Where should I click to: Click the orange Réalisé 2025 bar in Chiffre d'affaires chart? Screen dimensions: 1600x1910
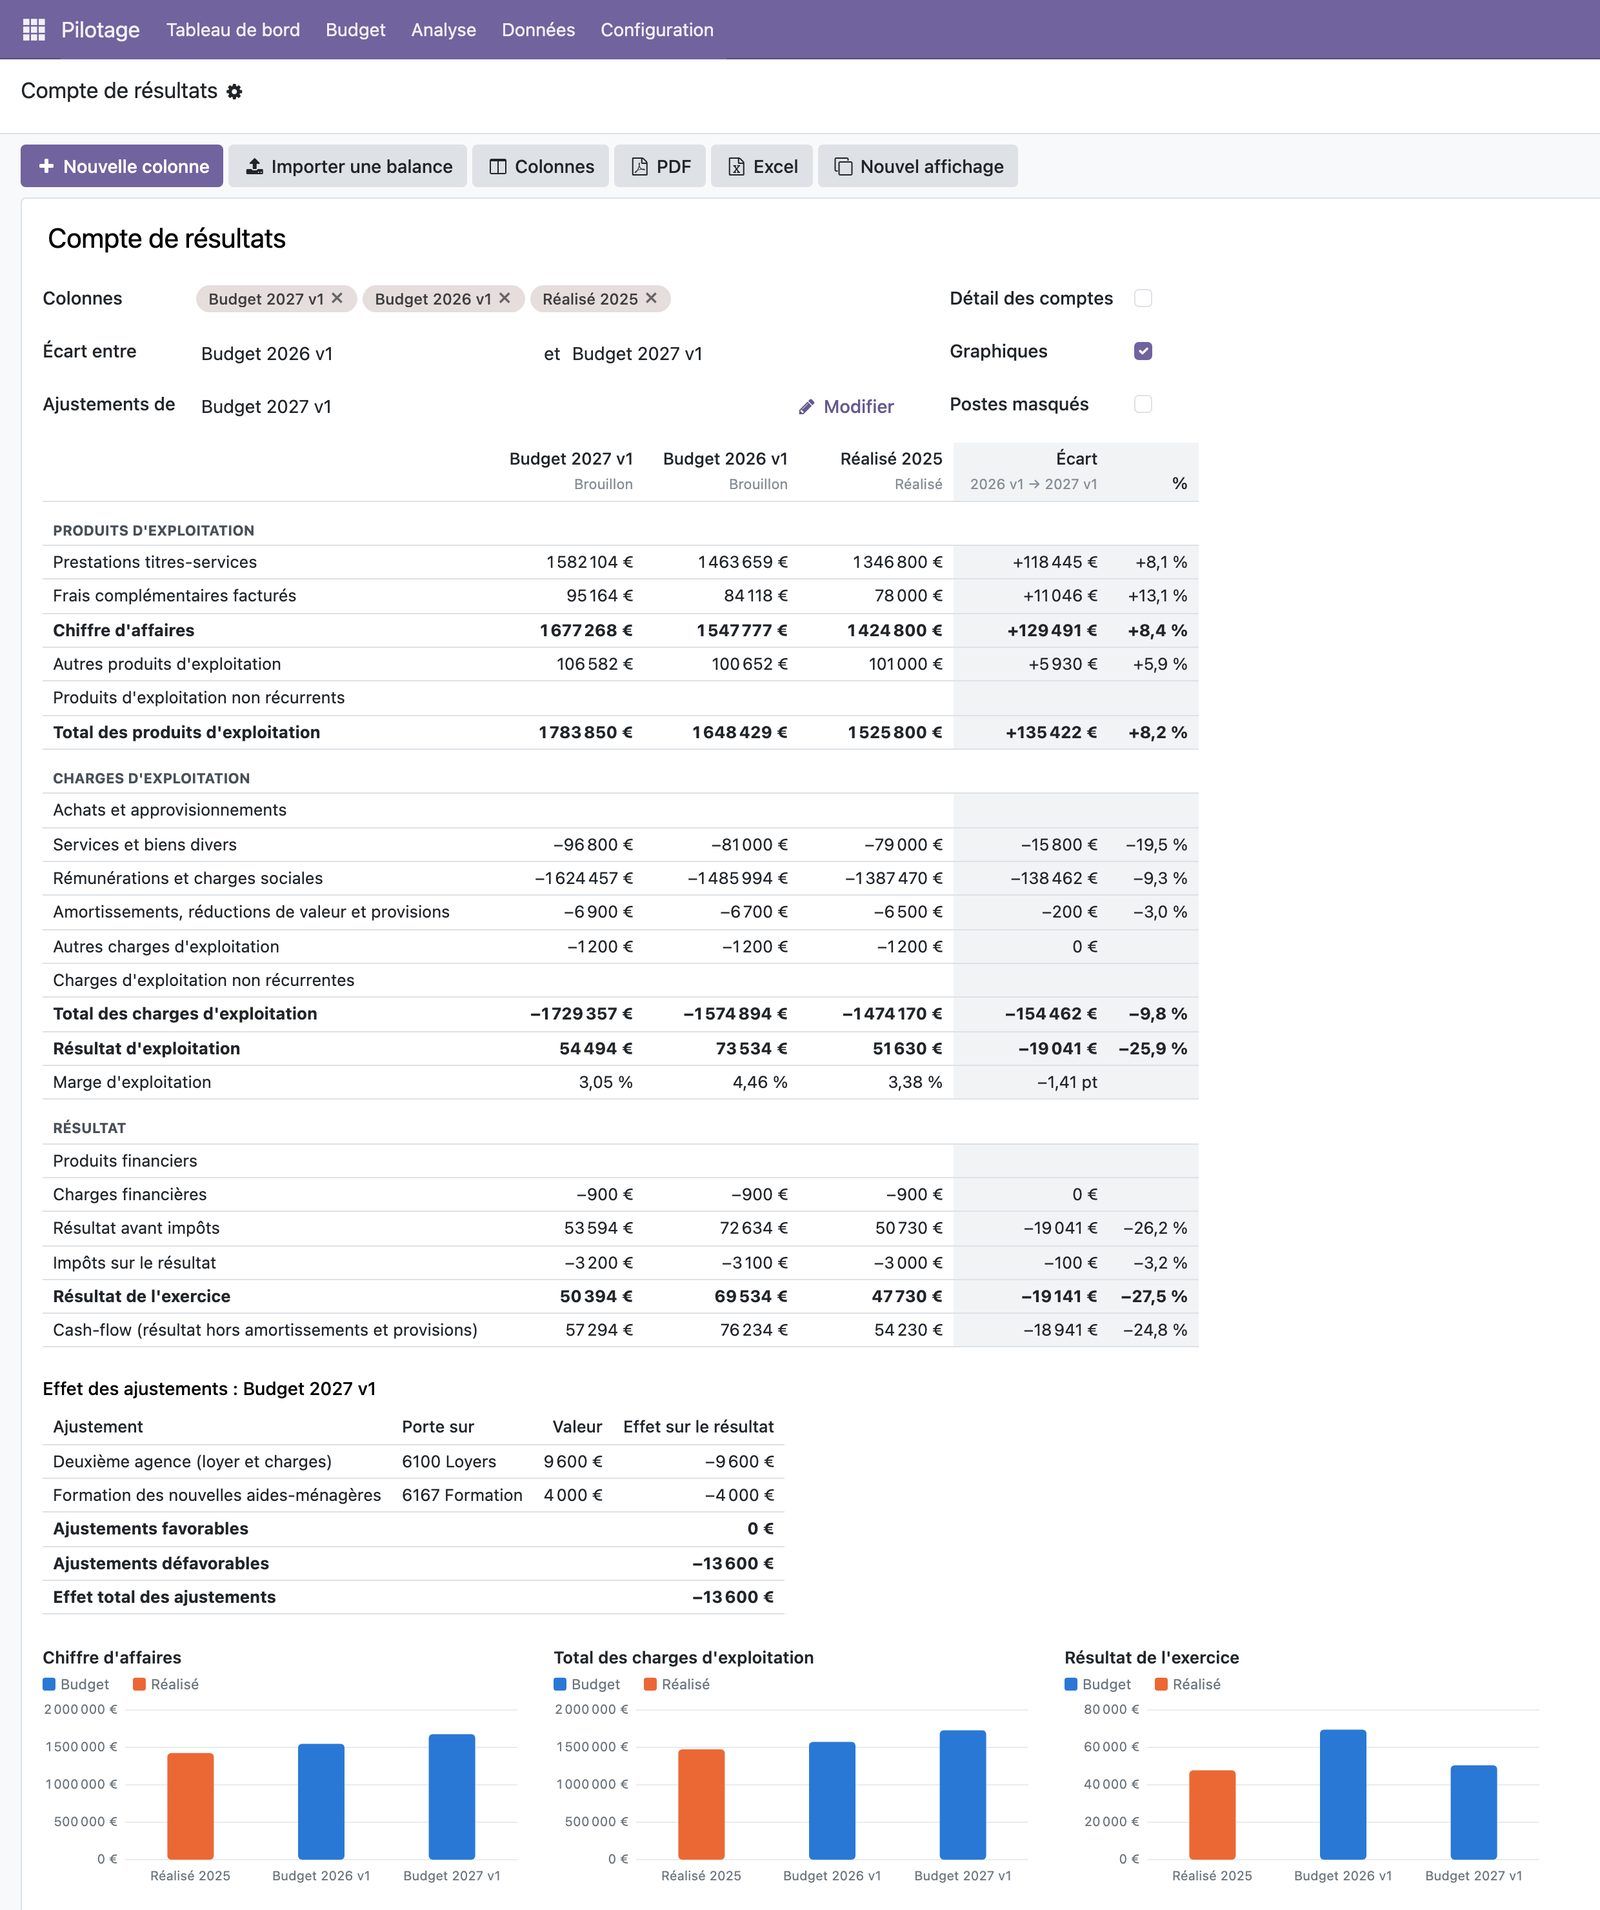(190, 1806)
